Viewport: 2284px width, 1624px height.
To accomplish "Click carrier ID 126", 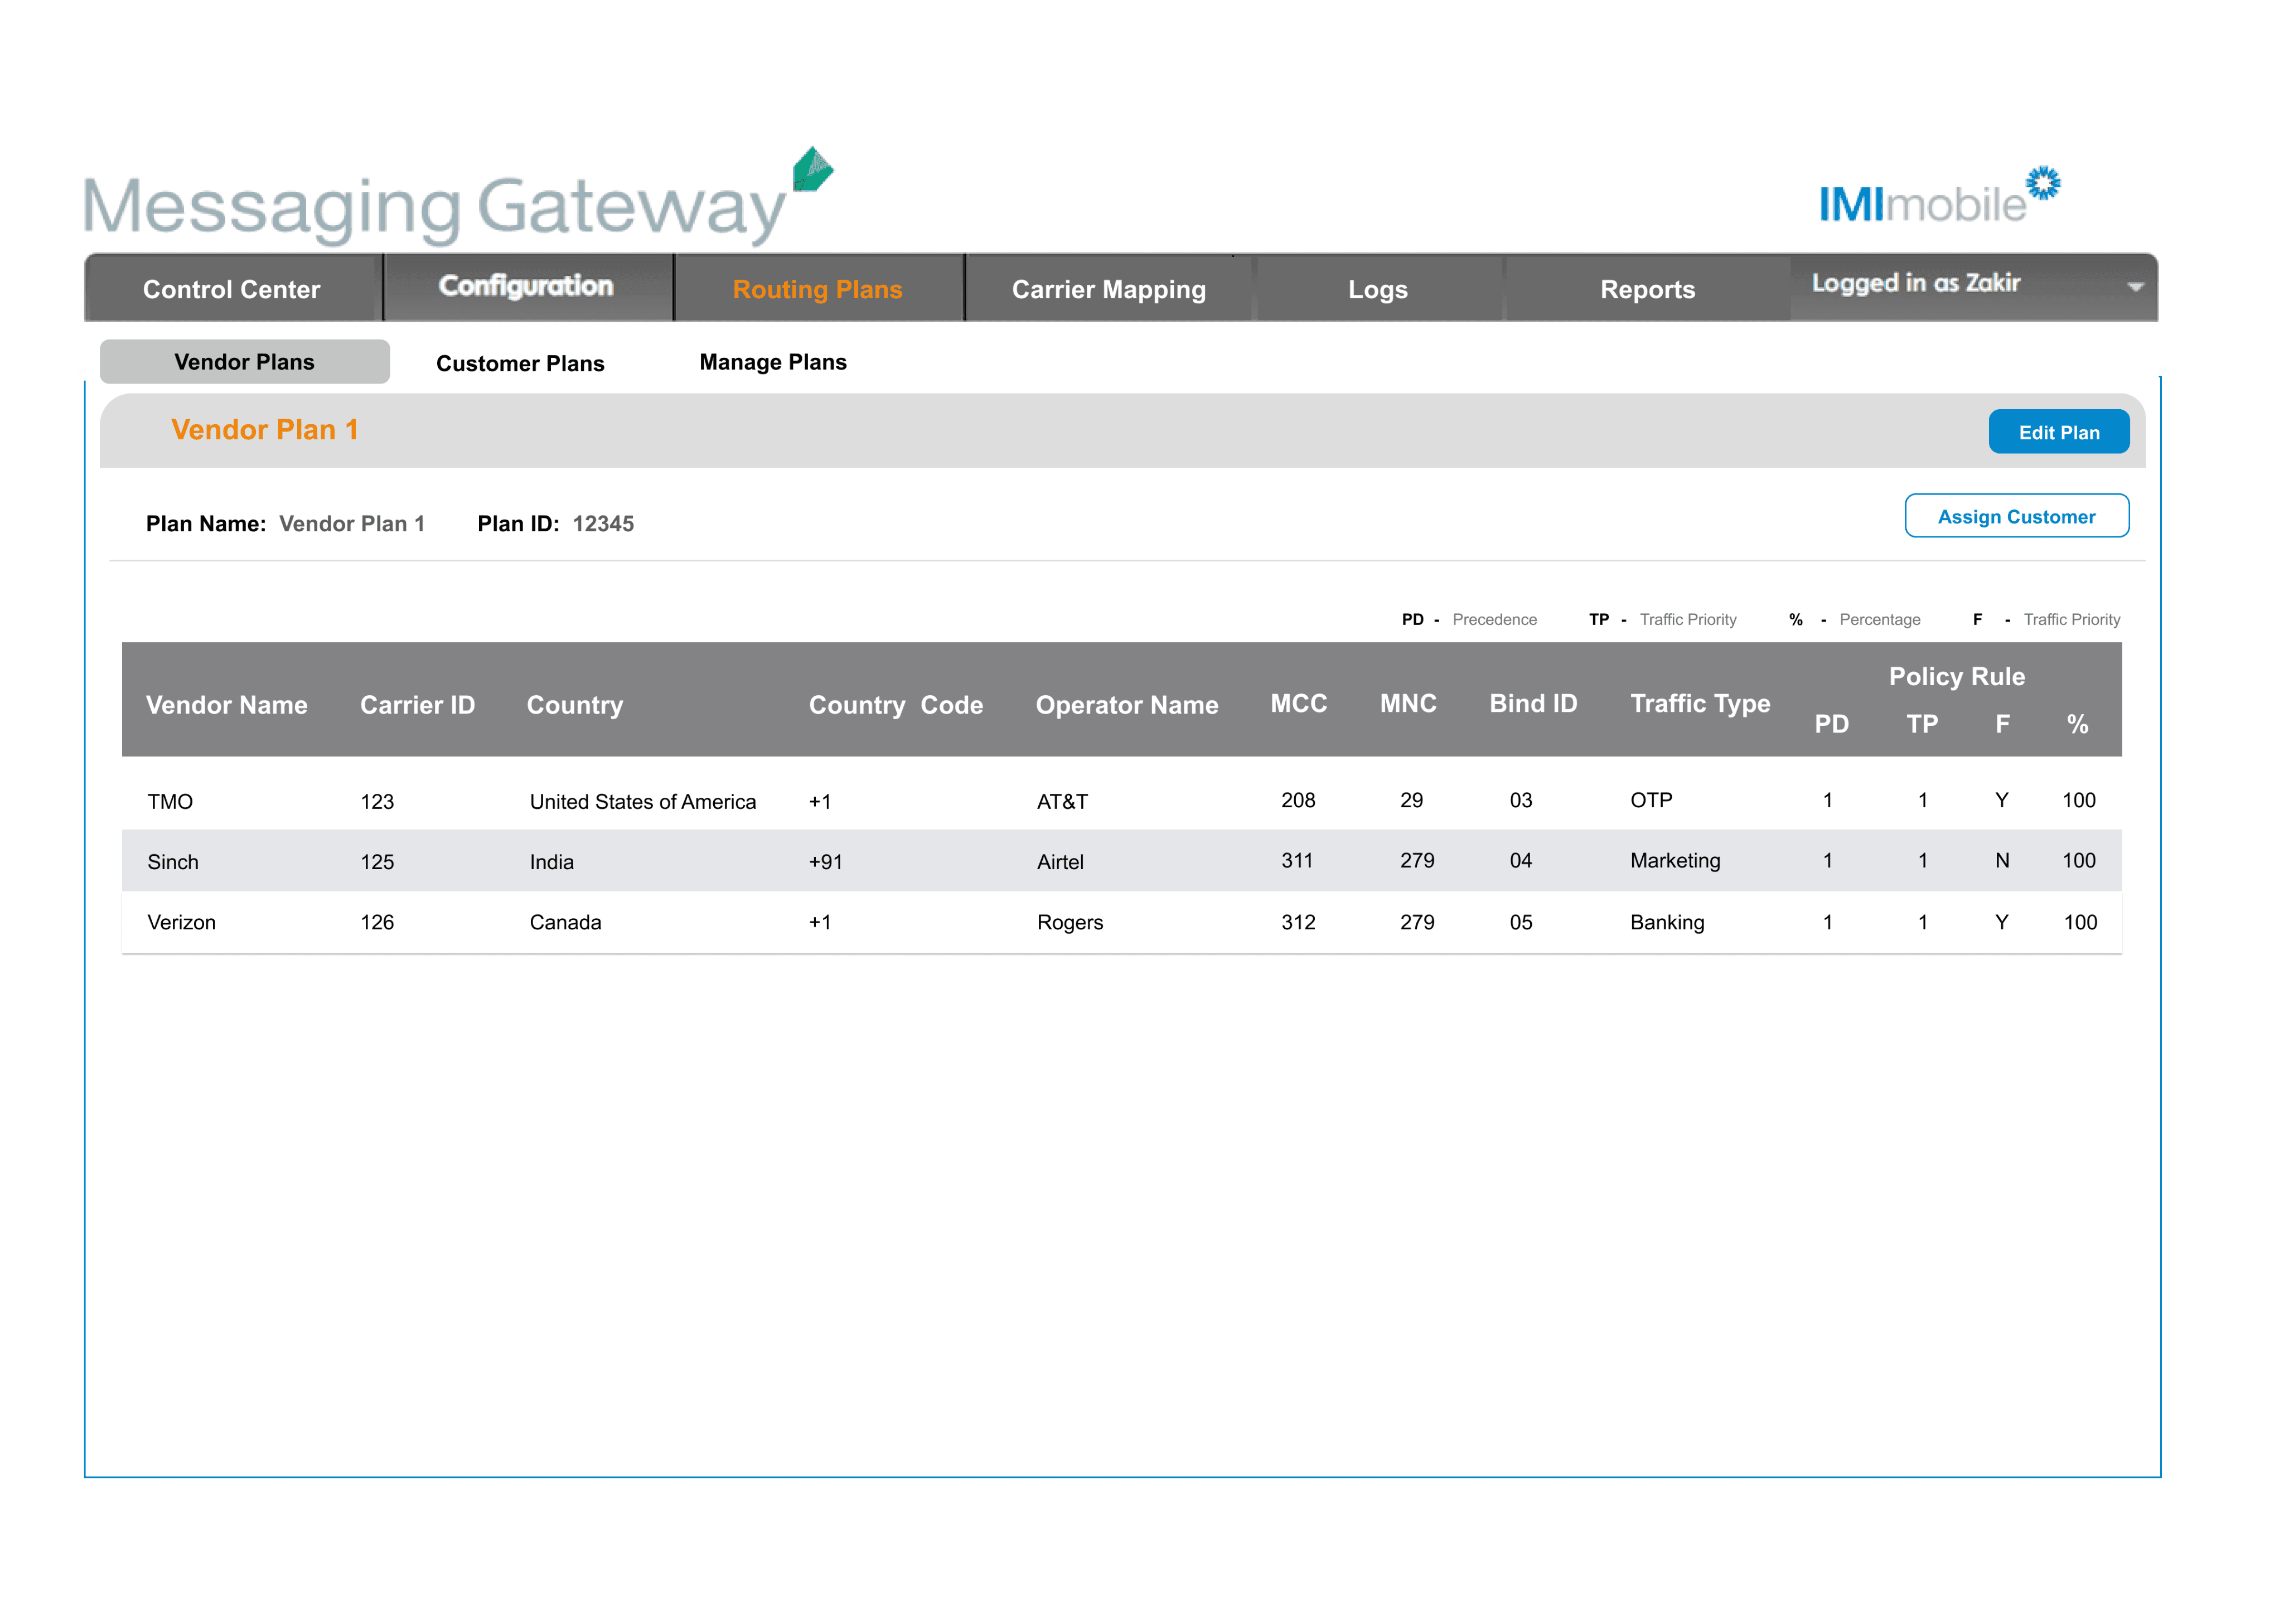I will (x=377, y=922).
